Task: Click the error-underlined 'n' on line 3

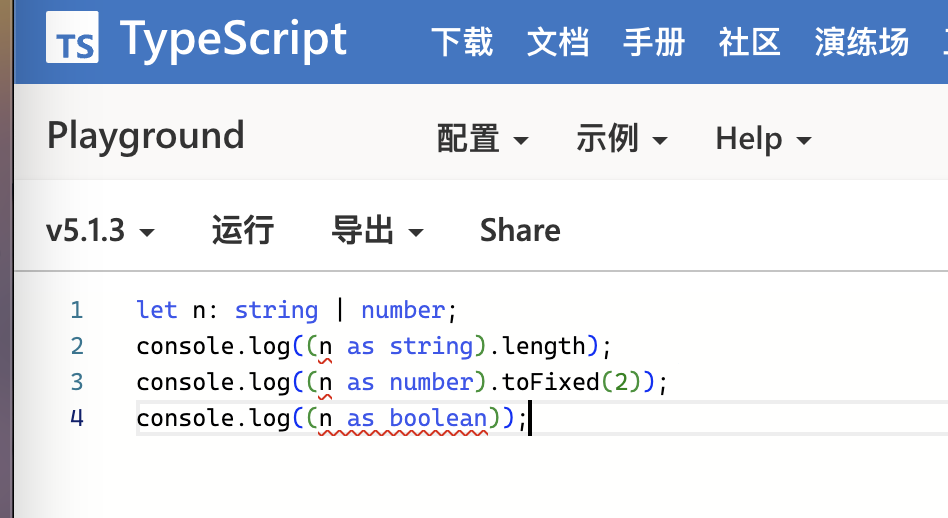Action: coord(325,383)
